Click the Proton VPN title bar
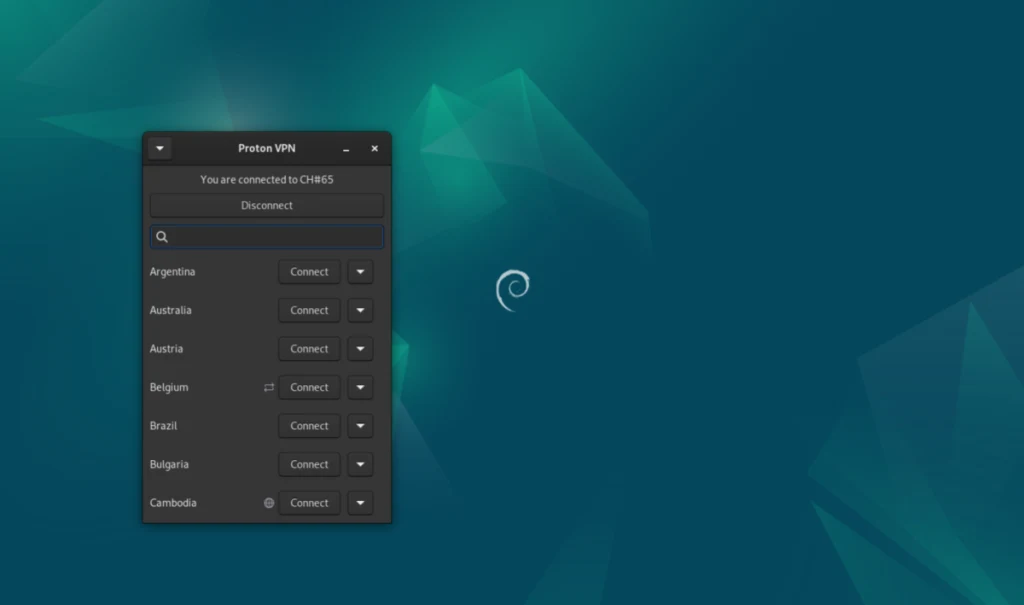This screenshot has width=1024, height=605. [x=266, y=148]
